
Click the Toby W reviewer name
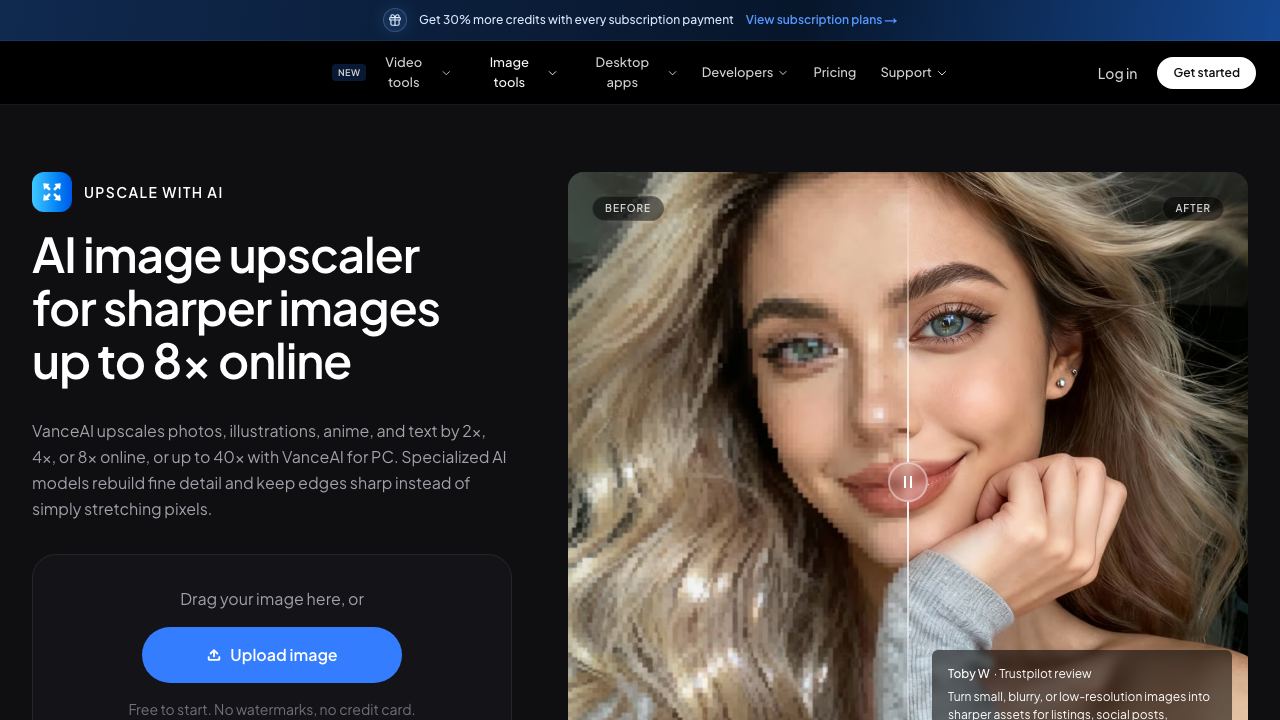(x=969, y=674)
